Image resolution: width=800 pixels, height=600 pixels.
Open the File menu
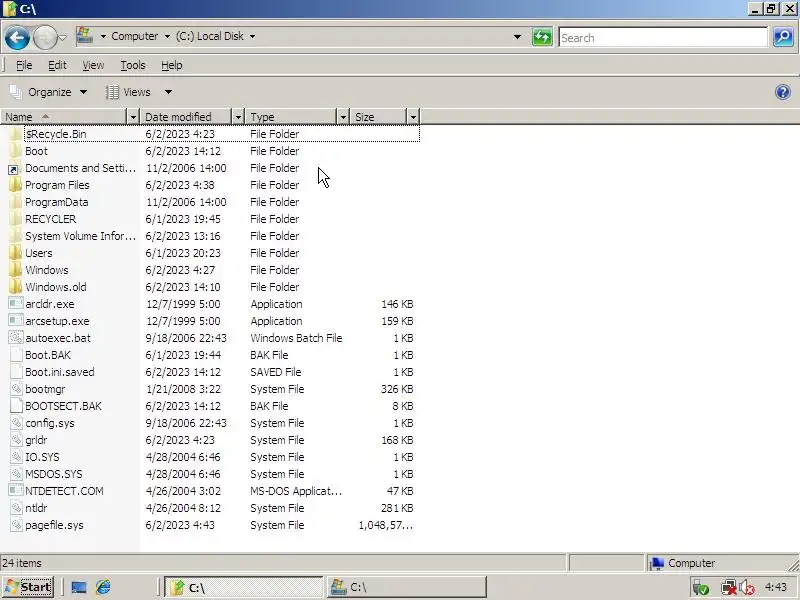click(x=24, y=65)
